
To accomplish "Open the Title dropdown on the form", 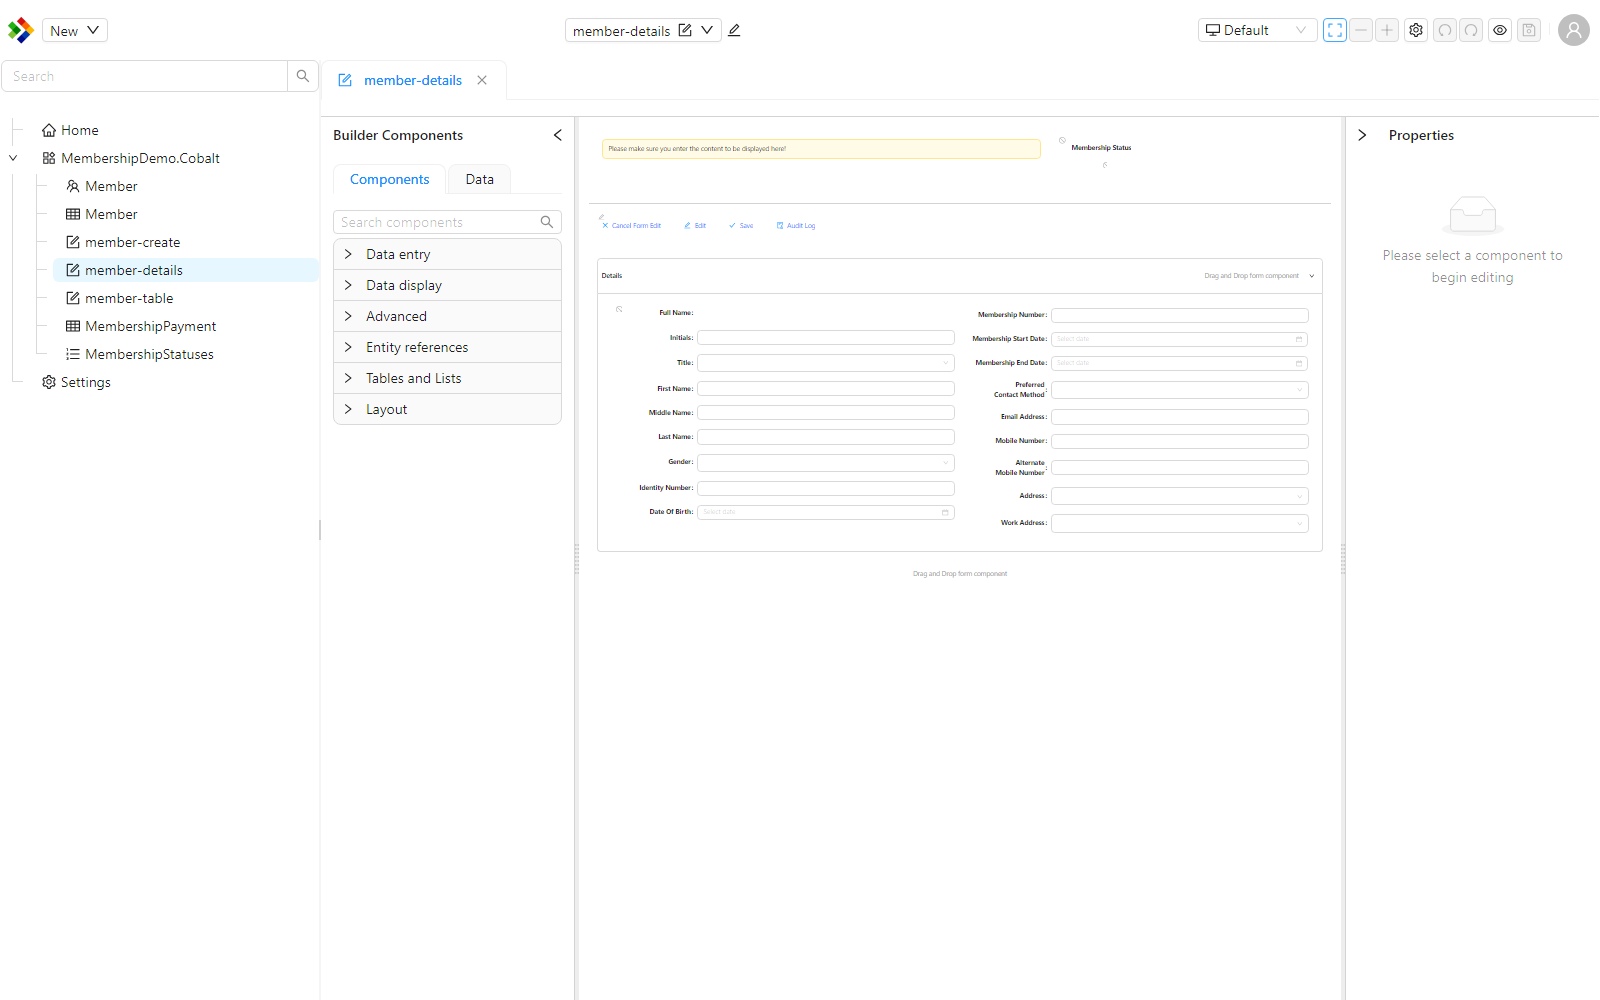I will point(826,363).
